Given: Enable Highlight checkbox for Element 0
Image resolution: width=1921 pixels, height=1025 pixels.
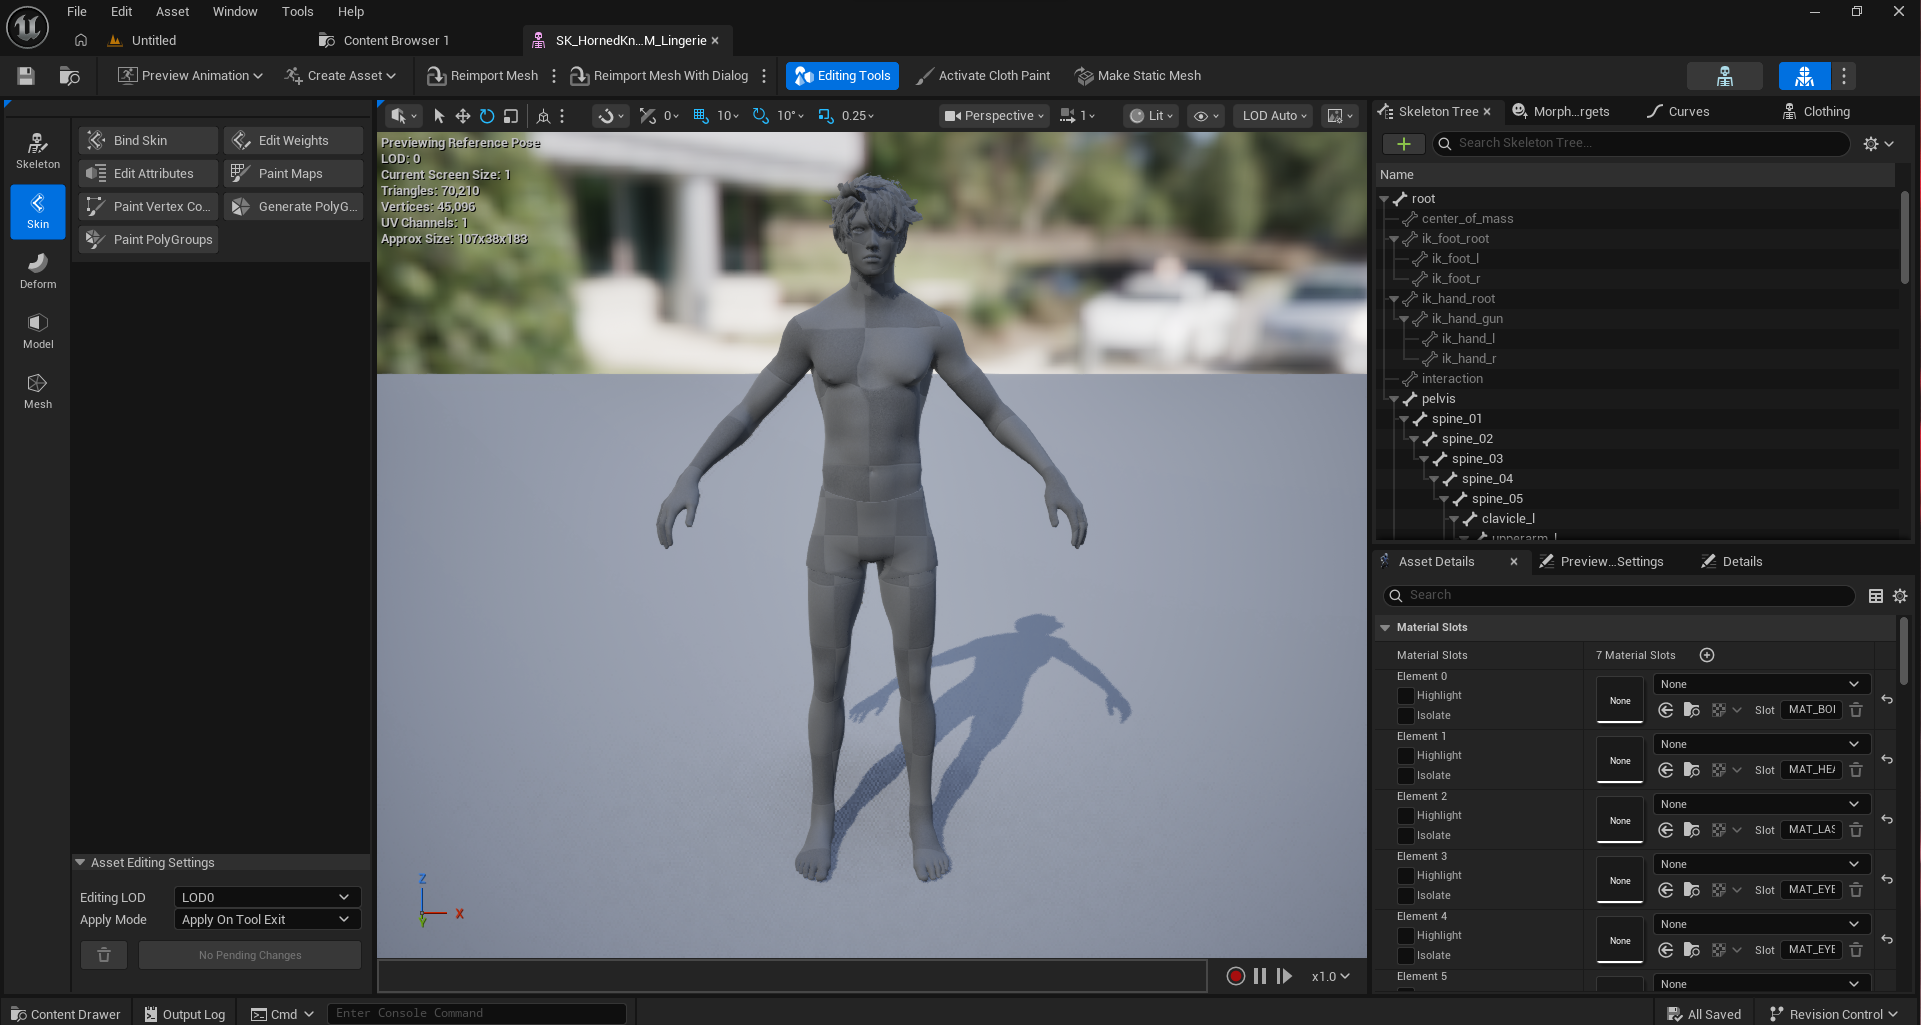Looking at the screenshot, I should pyautogui.click(x=1405, y=696).
